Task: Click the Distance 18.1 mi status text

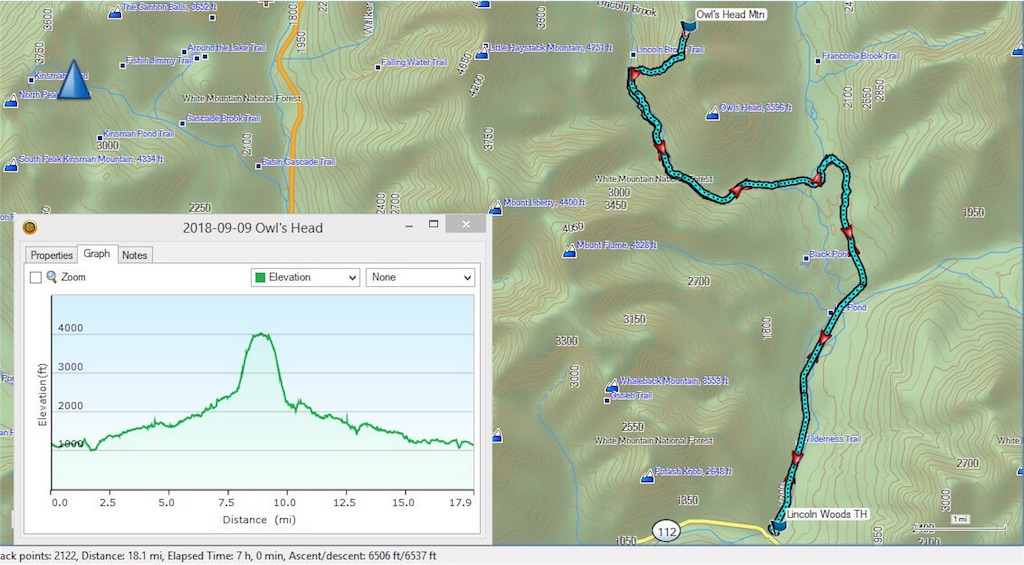Action: 121,556
